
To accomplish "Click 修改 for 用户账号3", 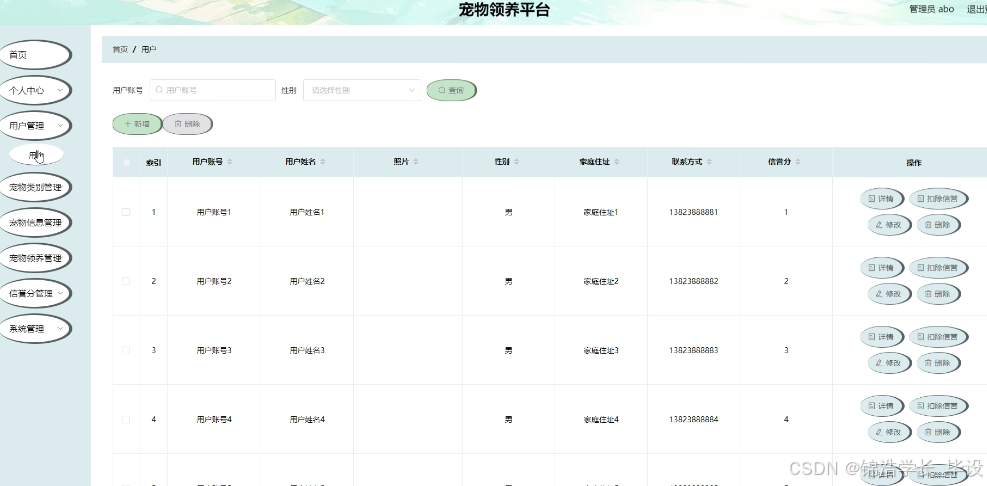I will click(889, 363).
